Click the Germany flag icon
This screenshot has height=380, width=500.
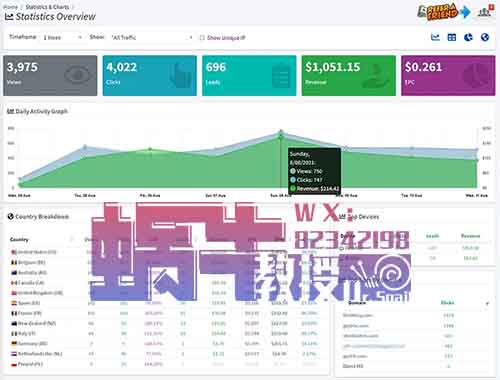pos(14,343)
